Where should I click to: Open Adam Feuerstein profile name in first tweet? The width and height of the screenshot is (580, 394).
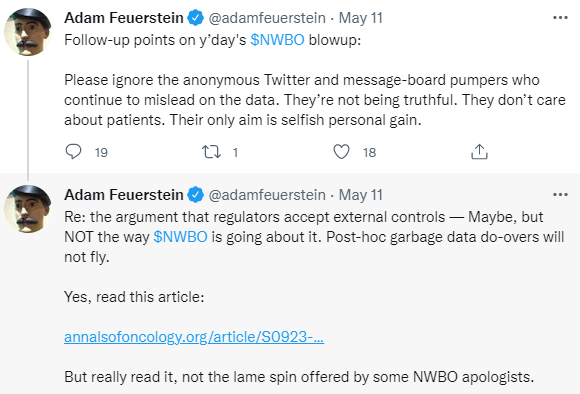124,18
